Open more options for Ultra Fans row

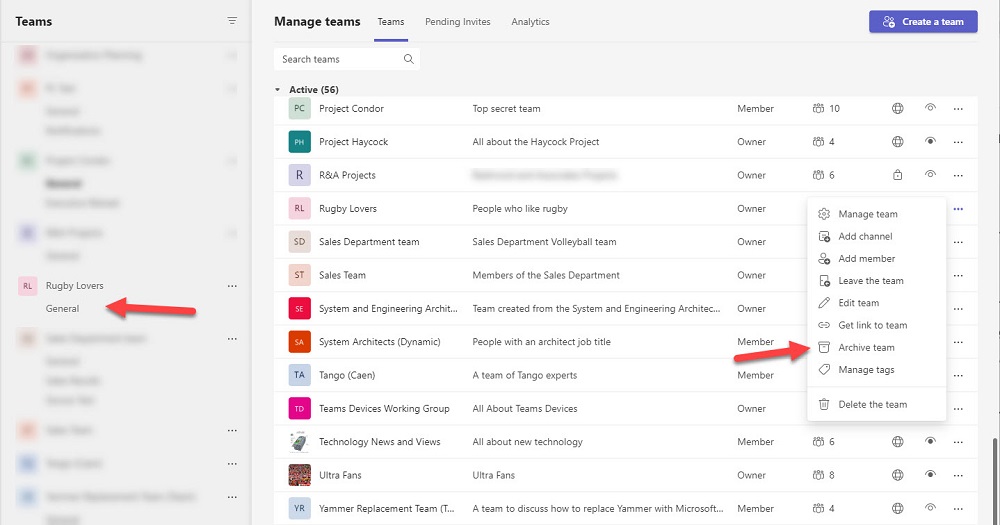pos(958,476)
